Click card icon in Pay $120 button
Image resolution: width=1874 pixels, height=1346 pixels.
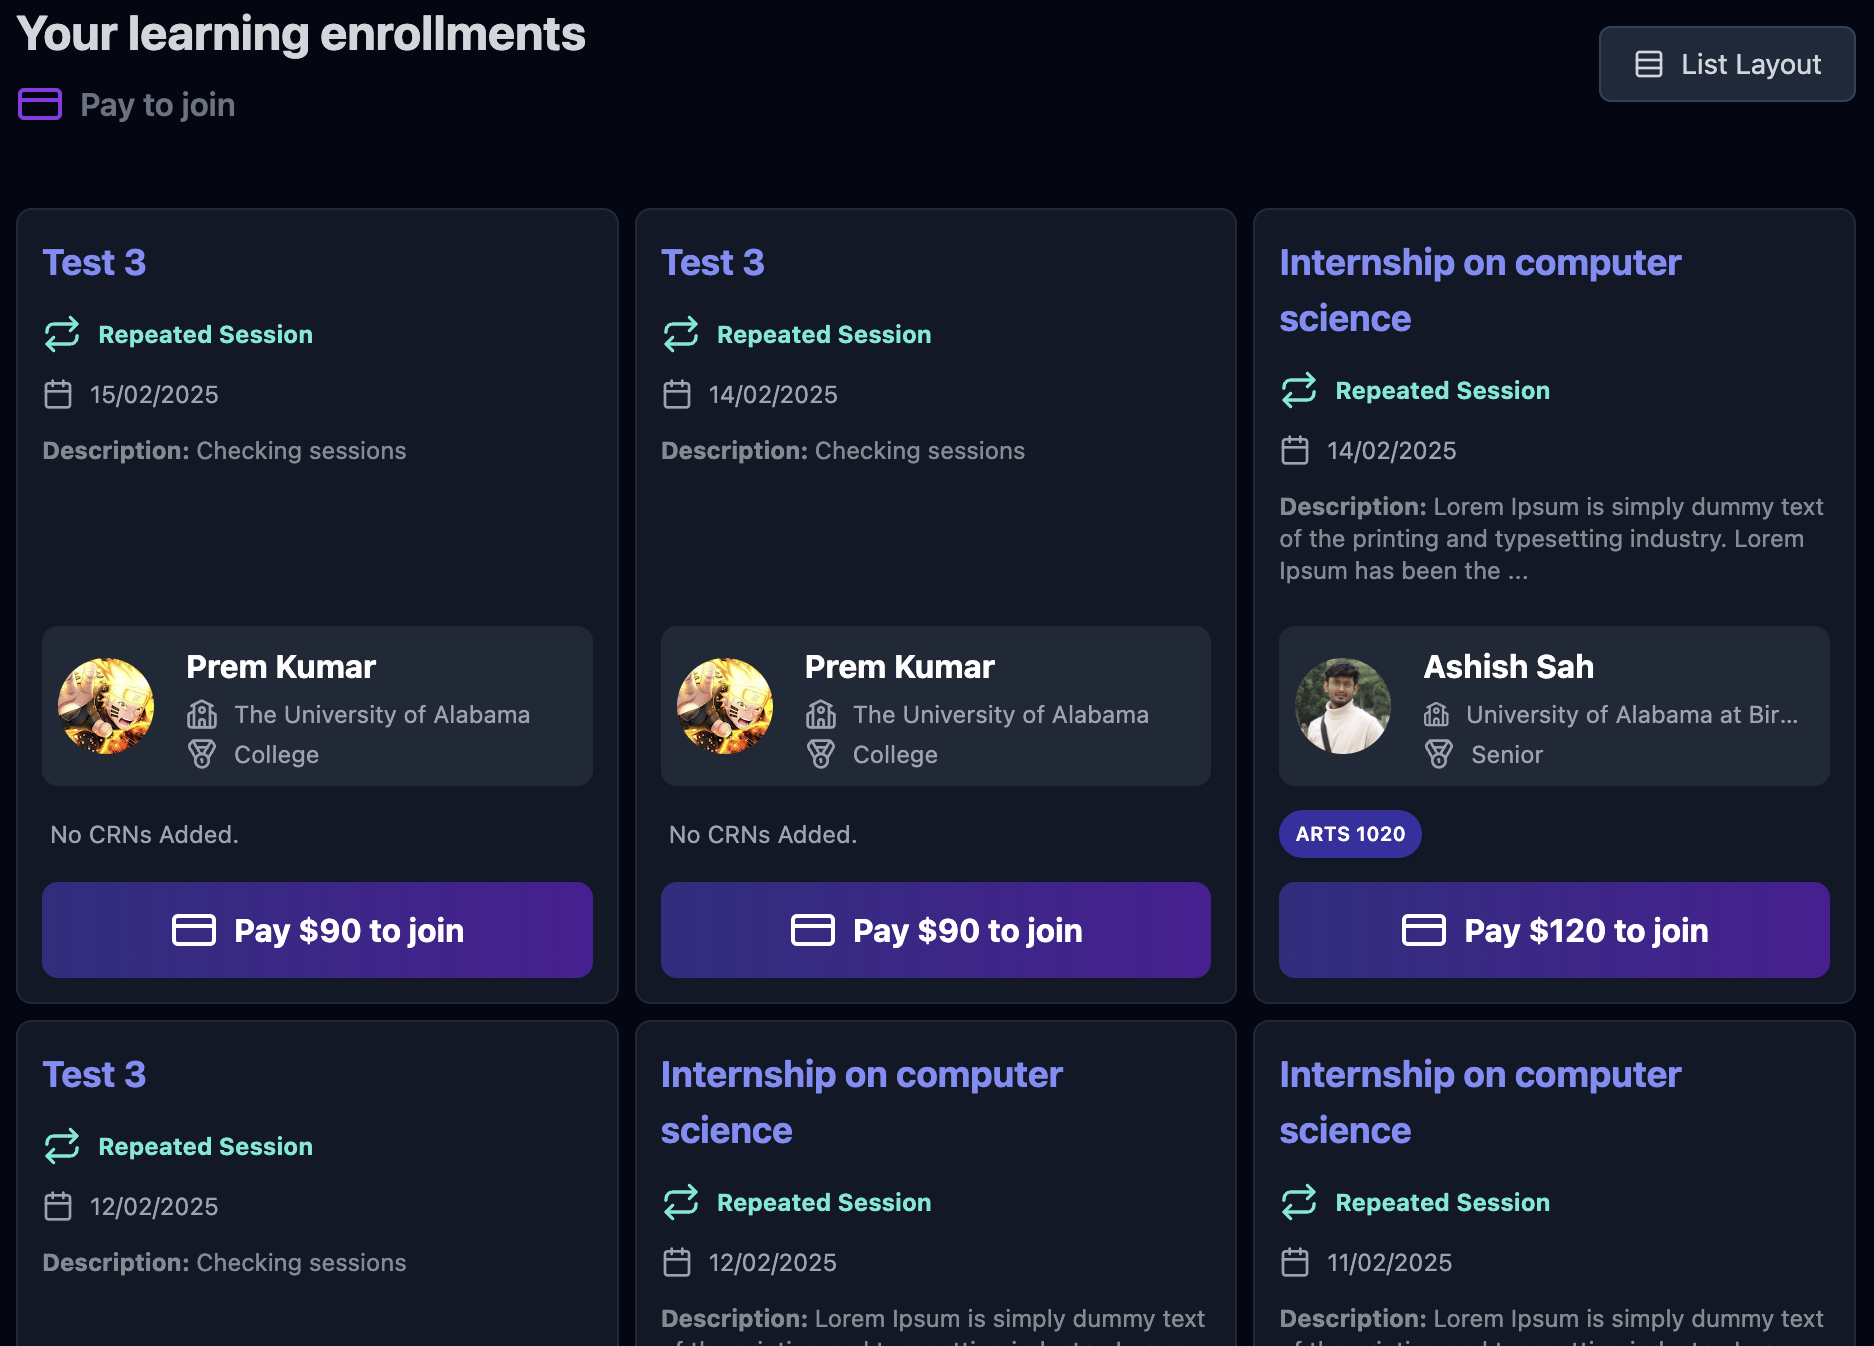(x=1423, y=930)
